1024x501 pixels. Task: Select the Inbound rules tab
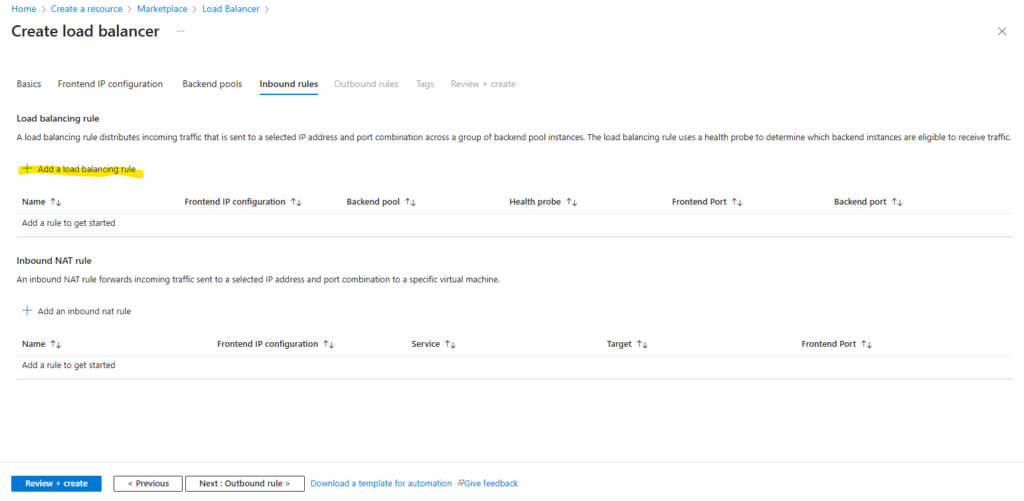click(289, 84)
